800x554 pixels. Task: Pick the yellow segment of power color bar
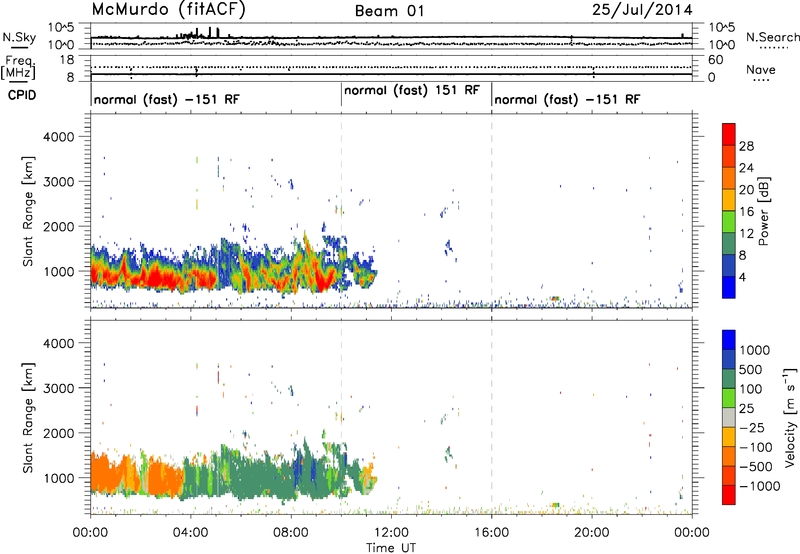coord(729,199)
